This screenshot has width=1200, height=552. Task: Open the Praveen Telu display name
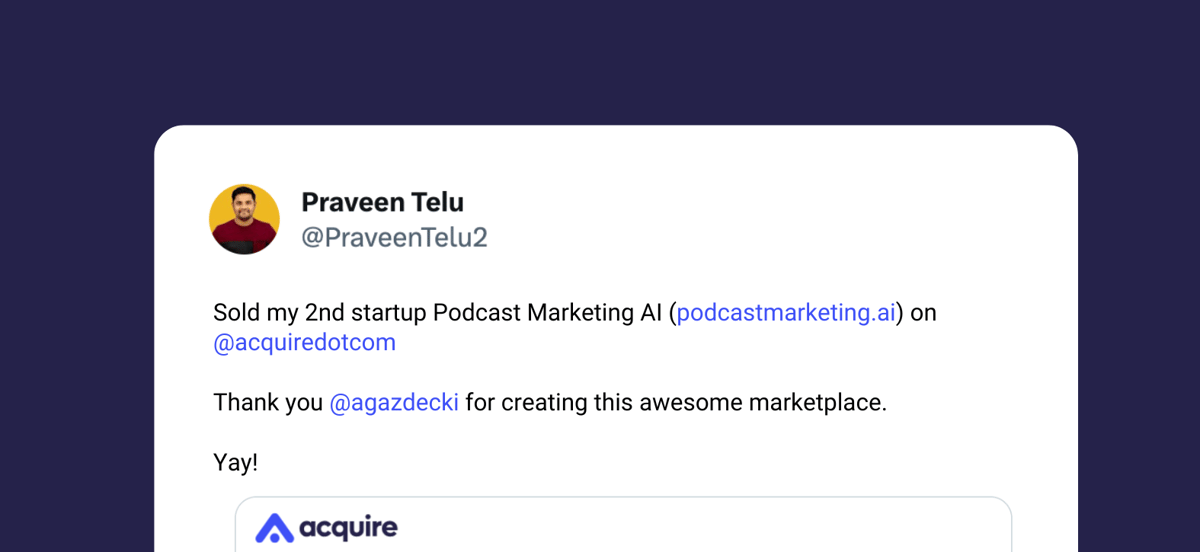pos(382,202)
